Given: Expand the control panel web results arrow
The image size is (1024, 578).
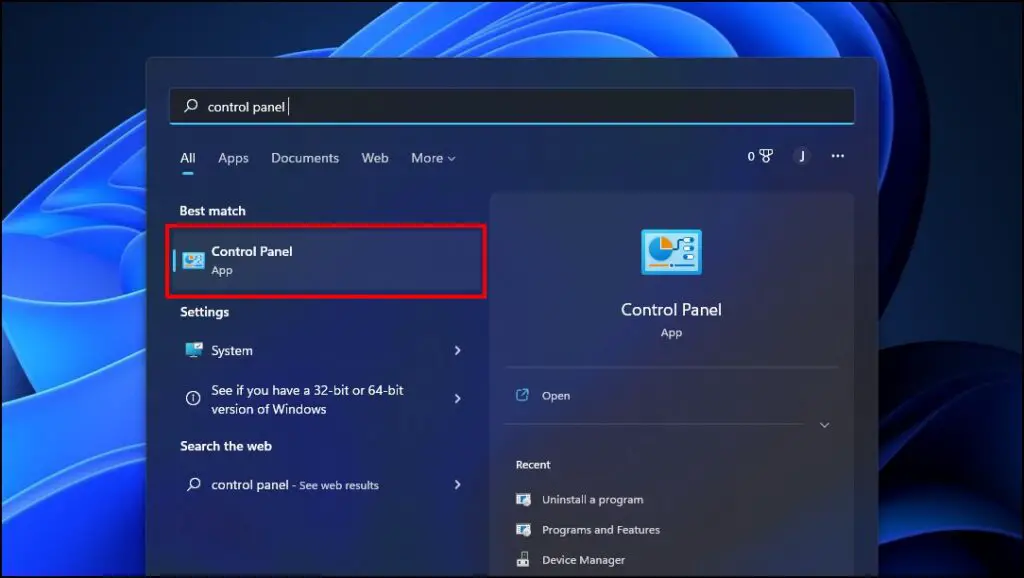Looking at the screenshot, I should 457,484.
